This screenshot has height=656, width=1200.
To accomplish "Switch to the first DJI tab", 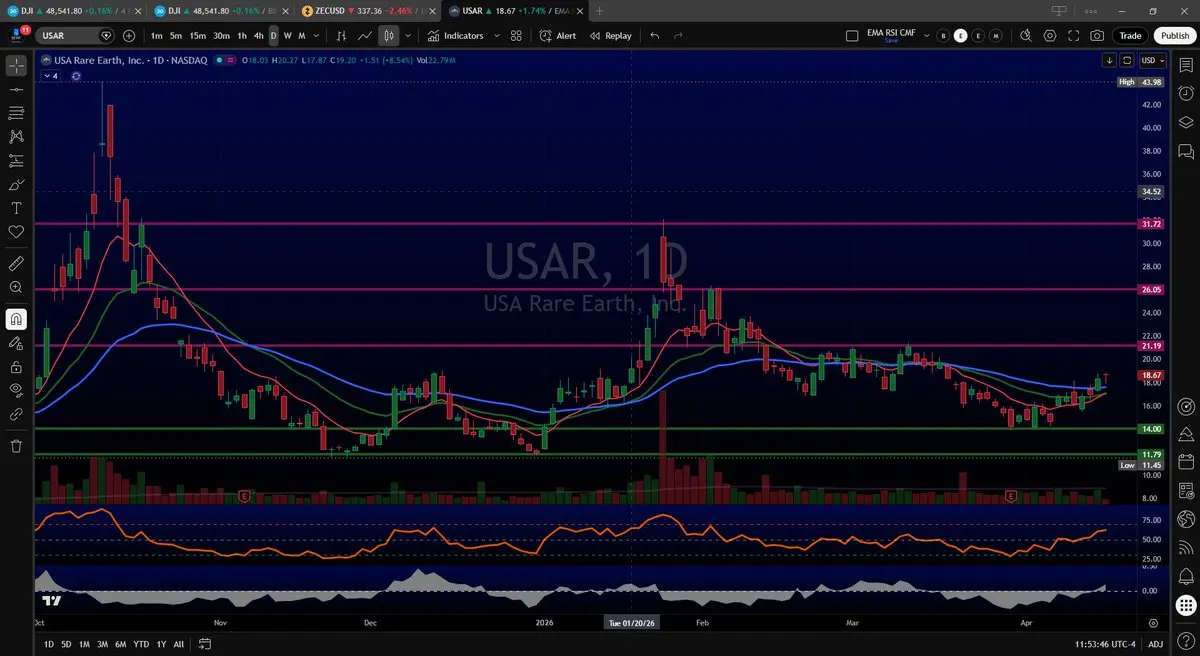I will click(73, 10).
